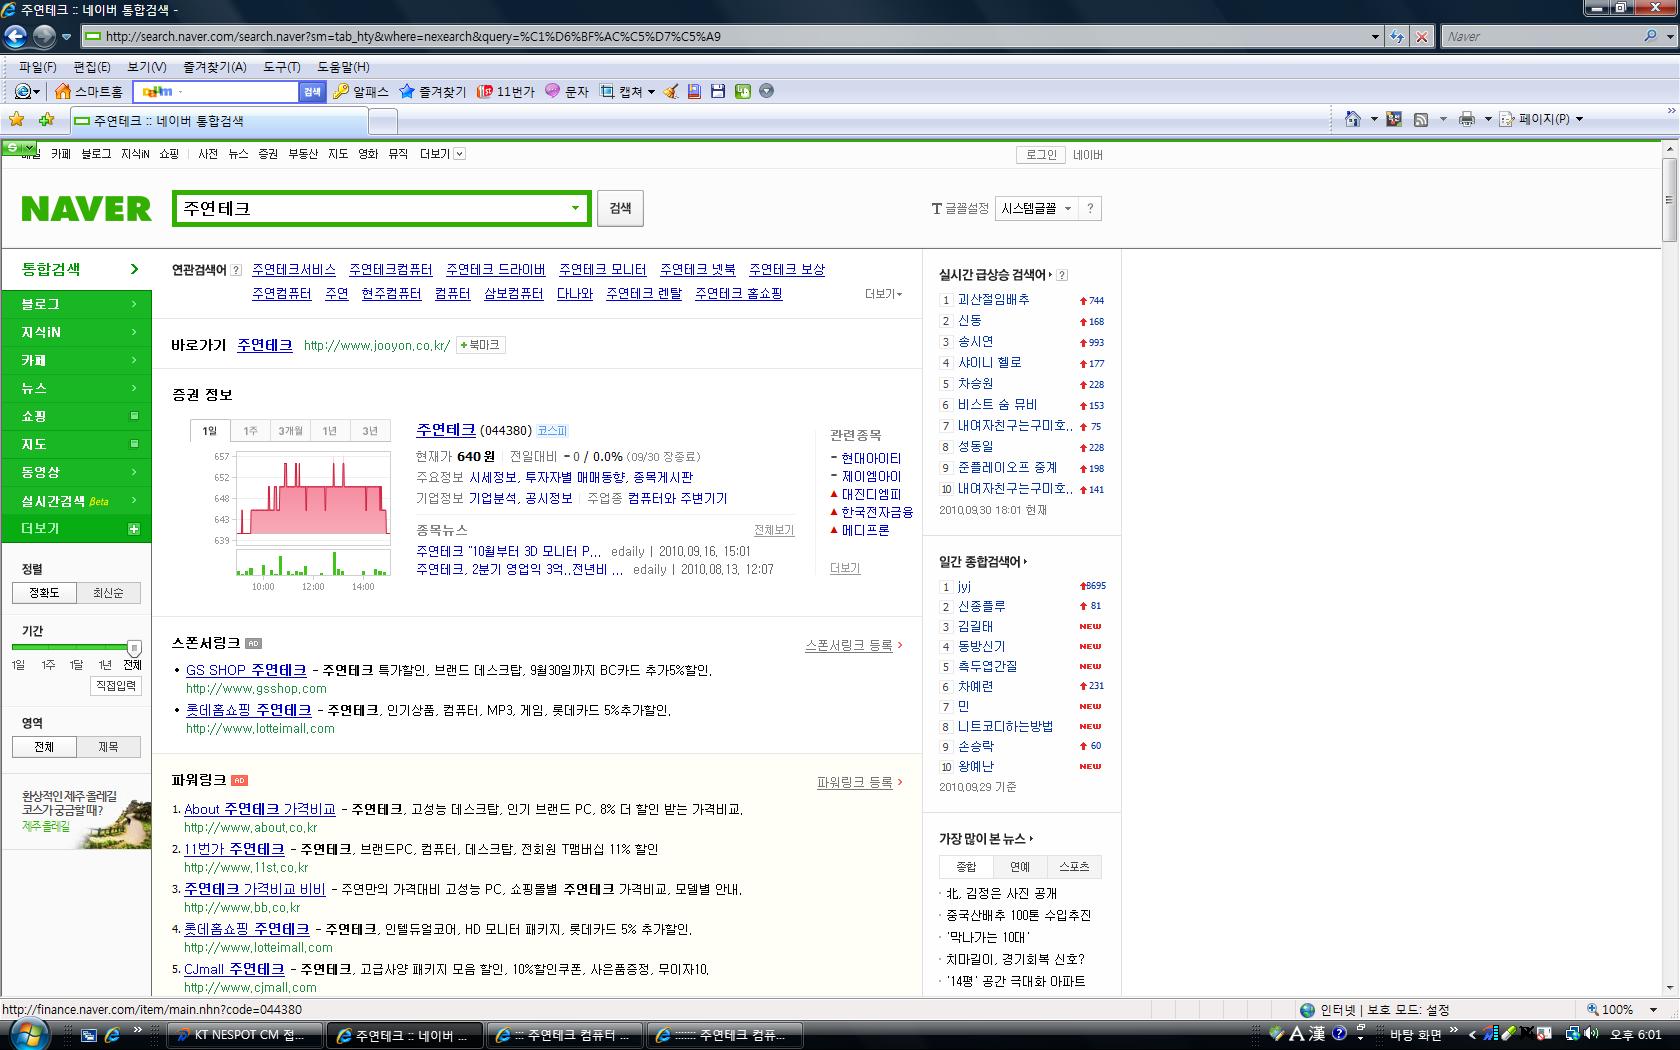This screenshot has height=1050, width=1680.
Task: Click the 연관검색어 help question icon
Action: point(236,270)
